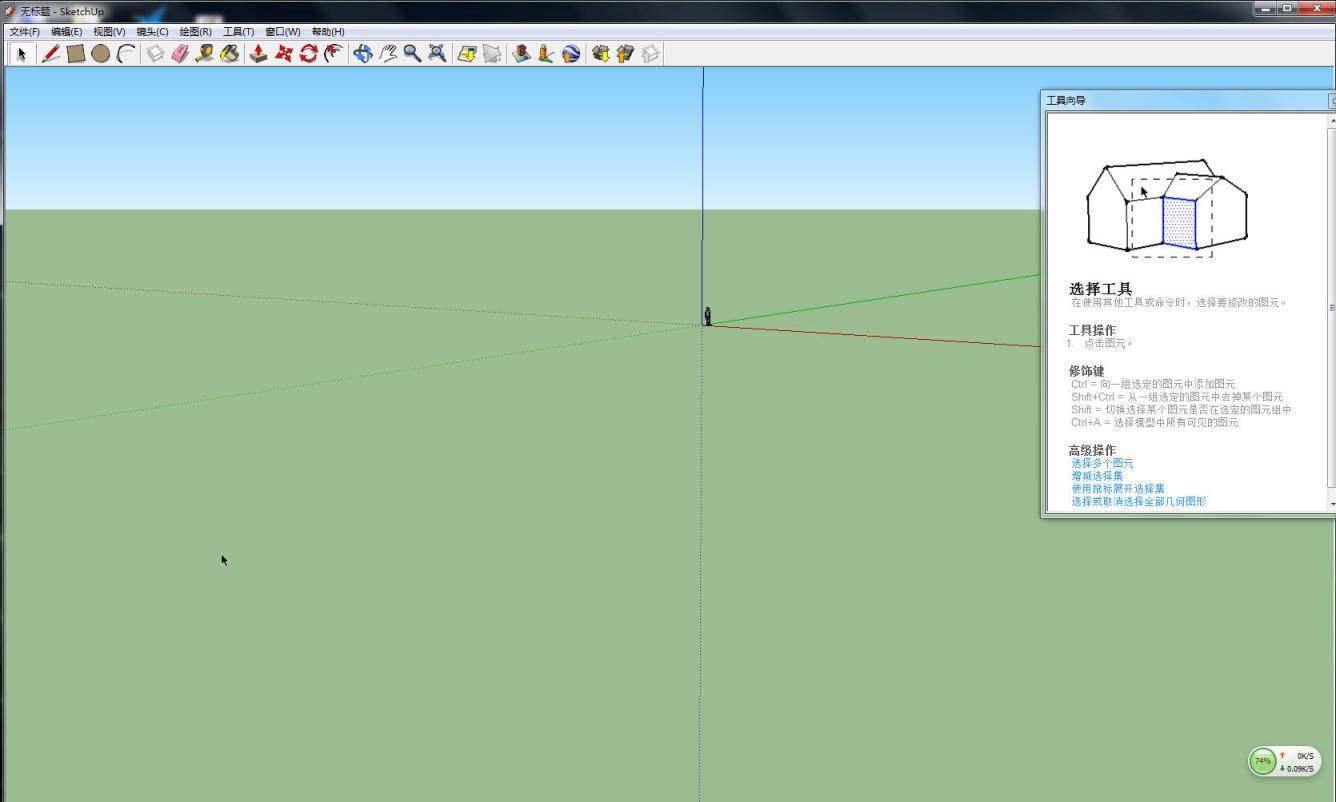Use the Push/Pull tool
Image resolution: width=1336 pixels, height=802 pixels.
click(x=256, y=54)
